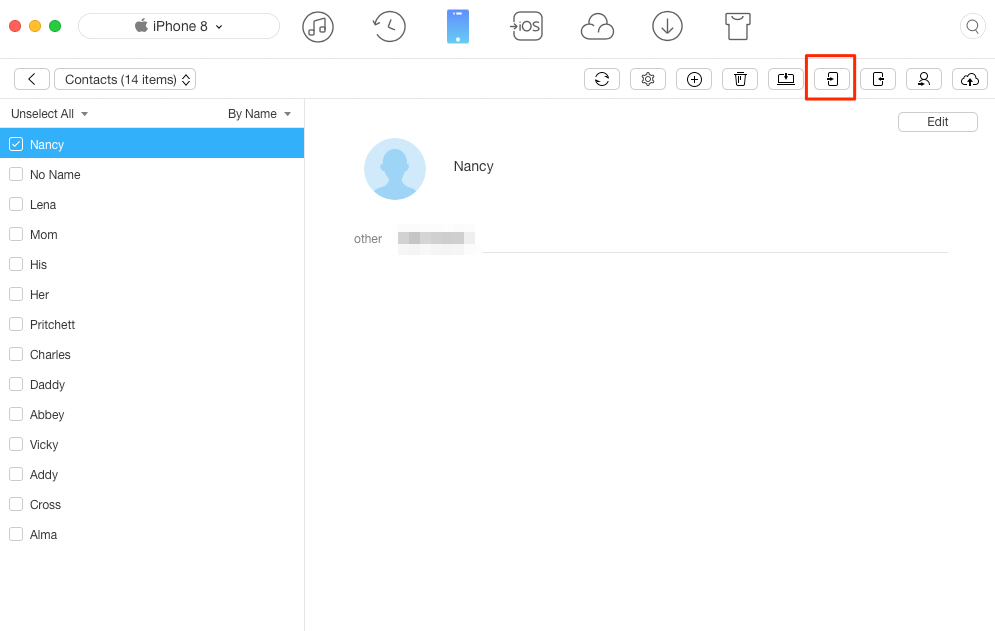Check the Pritchett contact checkbox
This screenshot has height=631, width=995.
pos(16,324)
